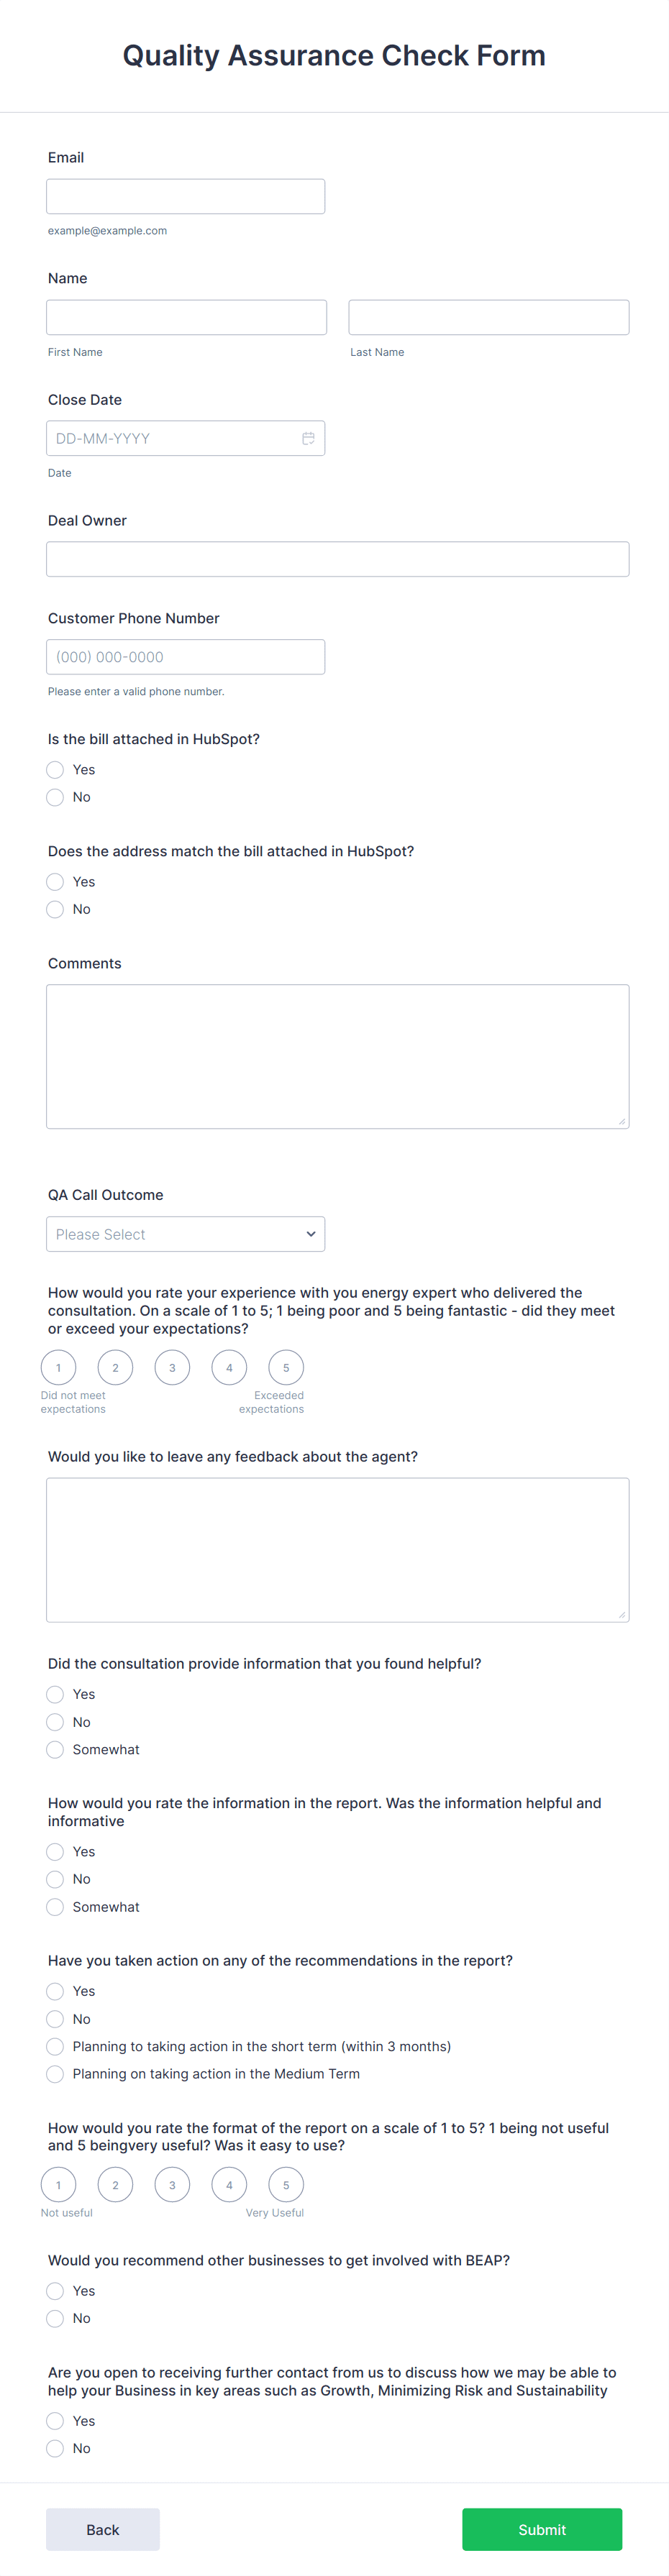The width and height of the screenshot is (669, 2576).
Task: Click the Back button
Action: [102, 2529]
